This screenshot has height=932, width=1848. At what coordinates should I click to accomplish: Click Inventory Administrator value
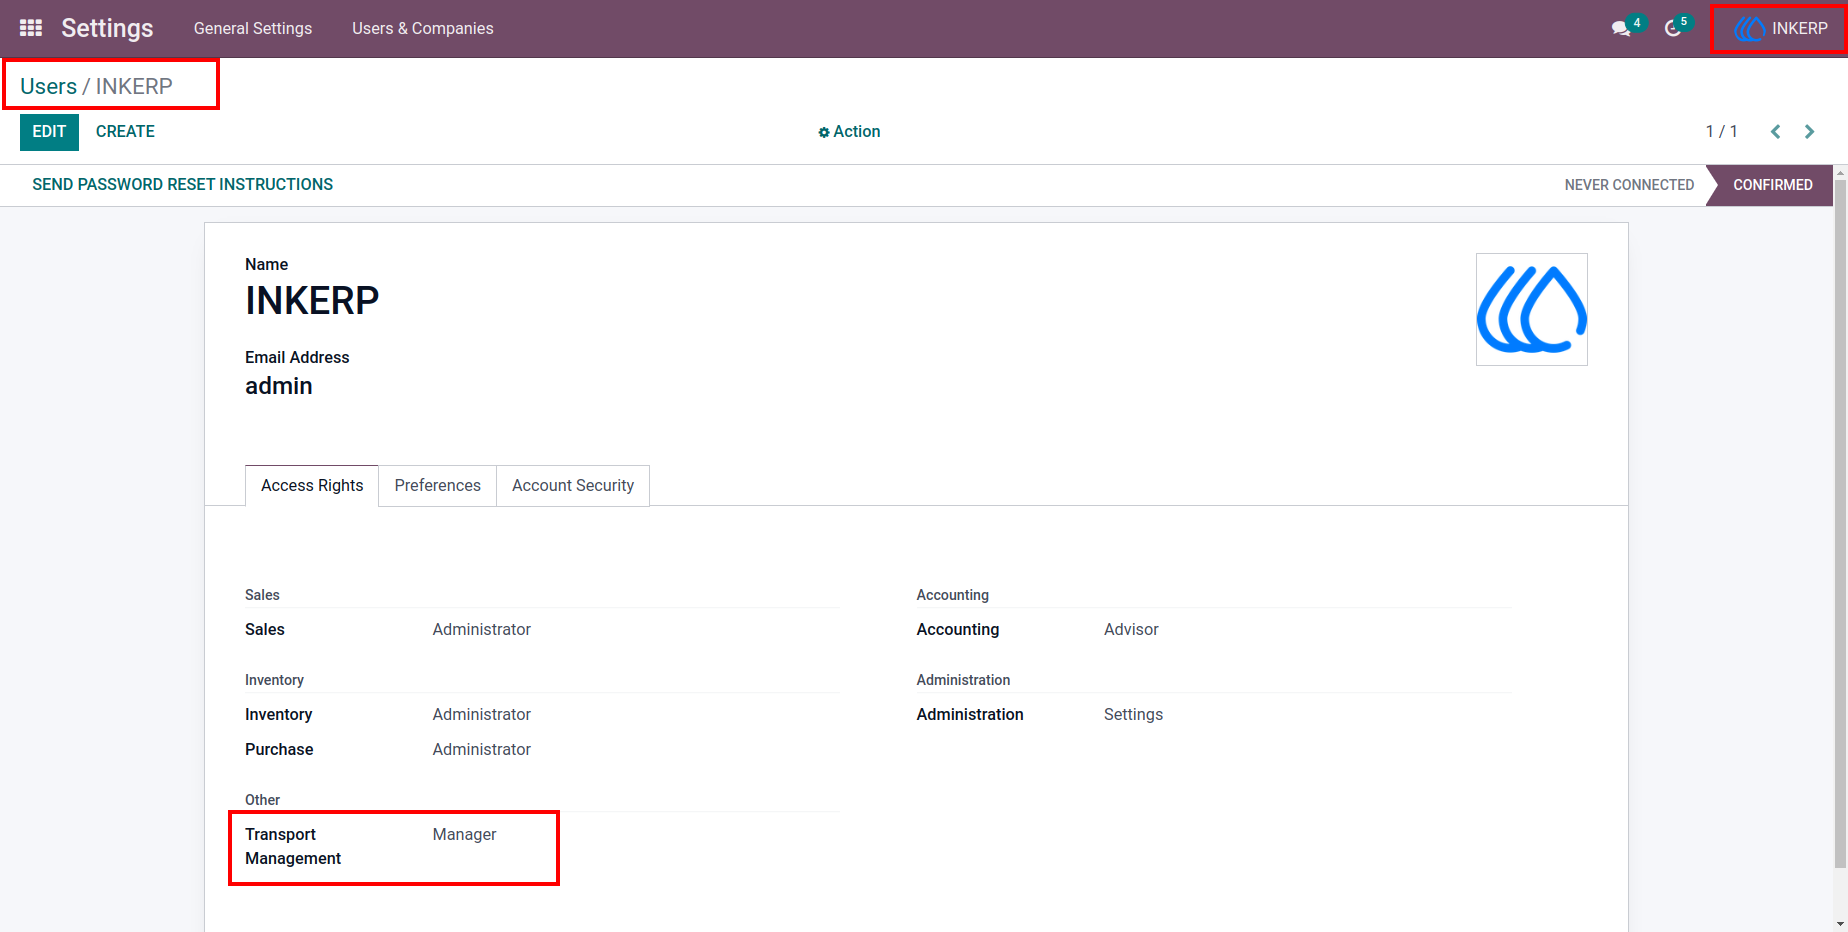(x=482, y=715)
